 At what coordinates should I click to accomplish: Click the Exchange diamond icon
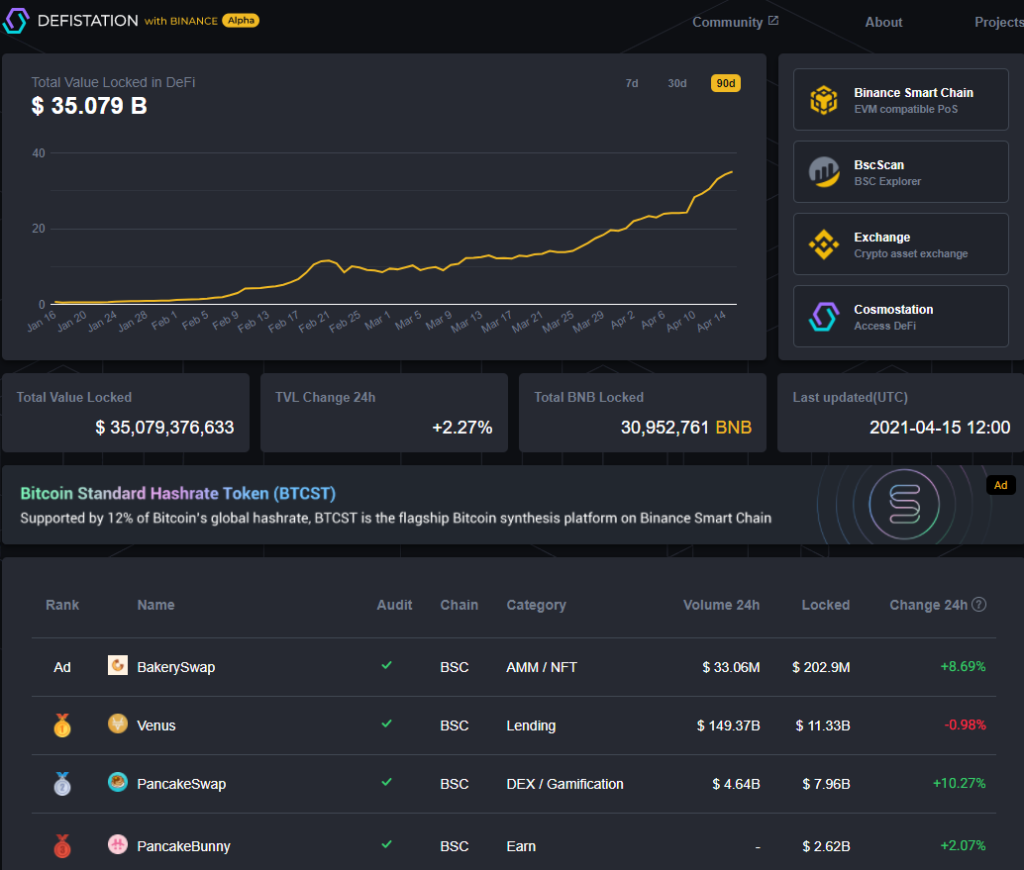point(822,243)
